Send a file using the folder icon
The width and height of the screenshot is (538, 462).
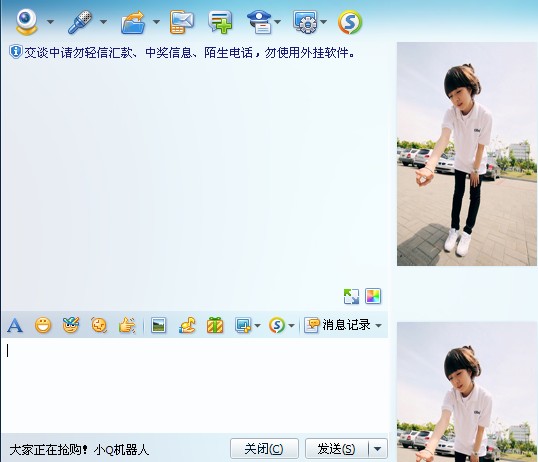click(x=133, y=23)
